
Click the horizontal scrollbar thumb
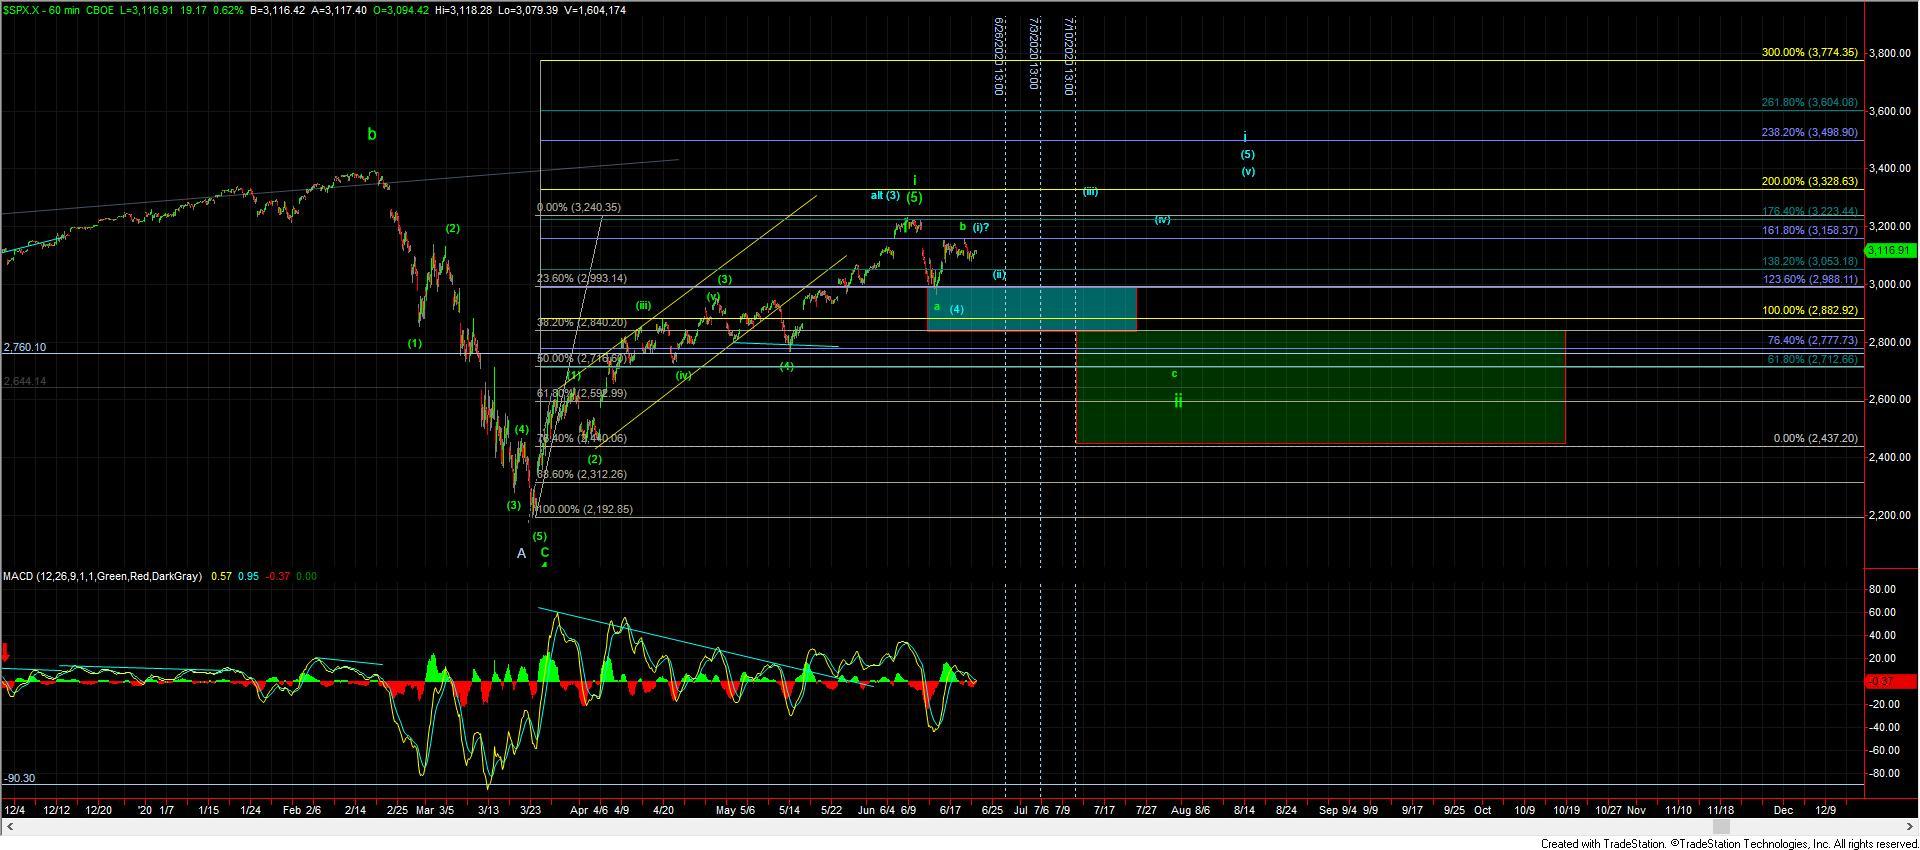point(1721,827)
